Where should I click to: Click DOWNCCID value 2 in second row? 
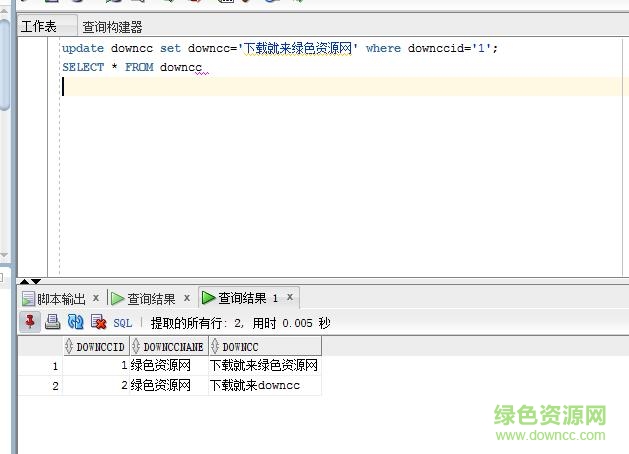click(x=96, y=385)
